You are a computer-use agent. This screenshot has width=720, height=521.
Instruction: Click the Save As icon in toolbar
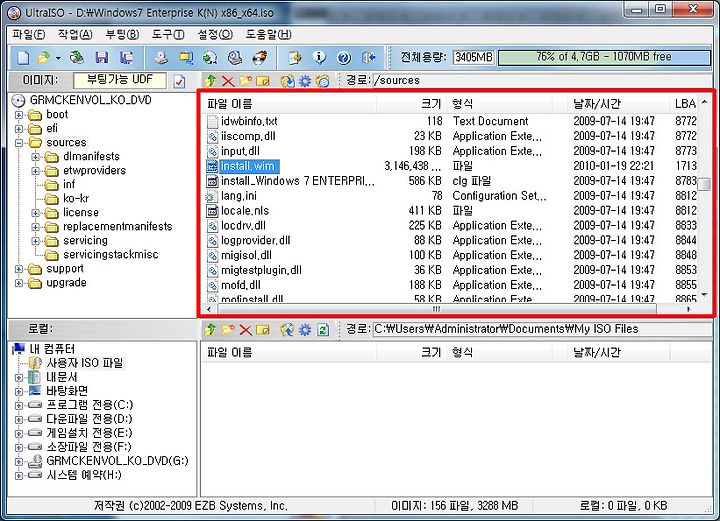(x=126, y=57)
